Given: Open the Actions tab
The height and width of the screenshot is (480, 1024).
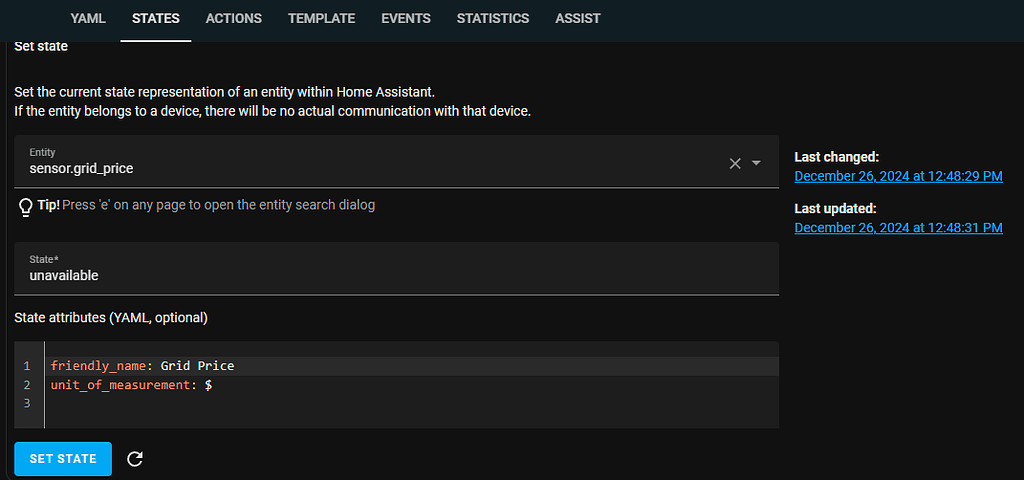Looking at the screenshot, I should (x=234, y=19).
